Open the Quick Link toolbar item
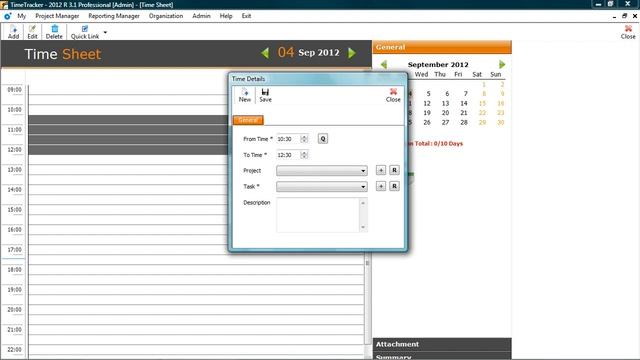The image size is (640, 360). click(x=85, y=31)
